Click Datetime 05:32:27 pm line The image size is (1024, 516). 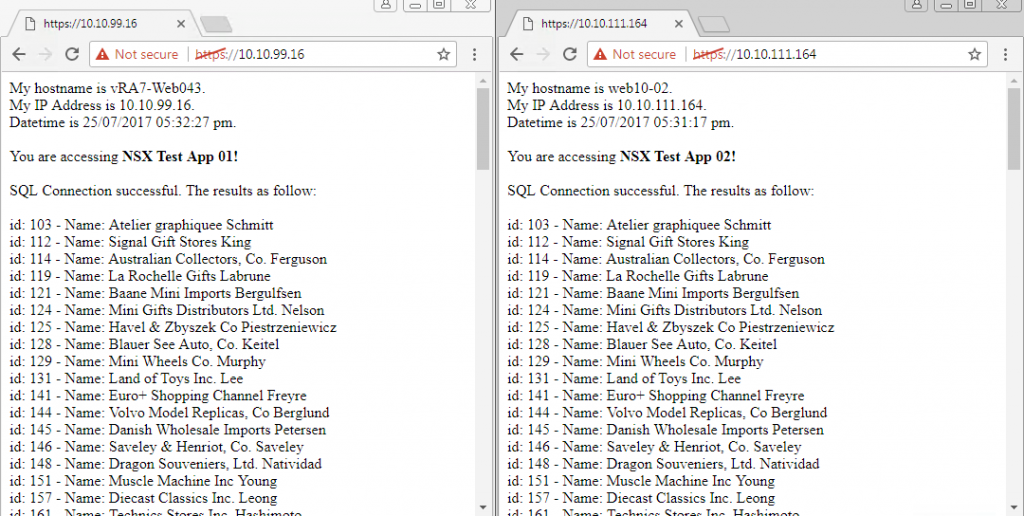(x=123, y=122)
